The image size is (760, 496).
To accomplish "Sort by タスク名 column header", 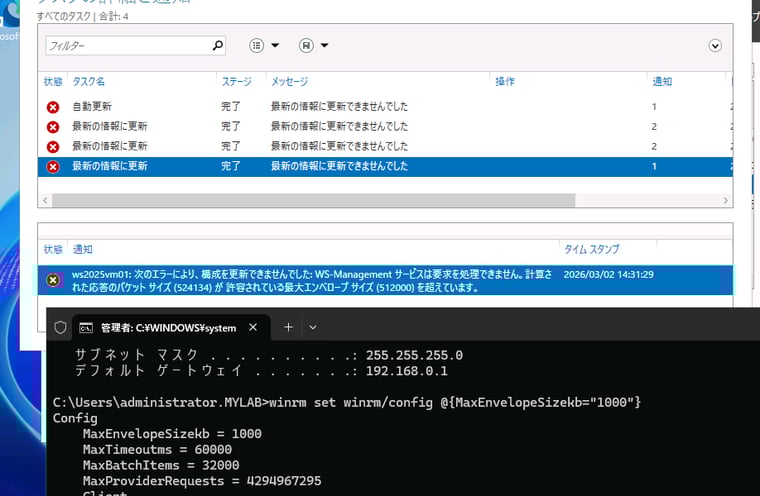I will (89, 81).
